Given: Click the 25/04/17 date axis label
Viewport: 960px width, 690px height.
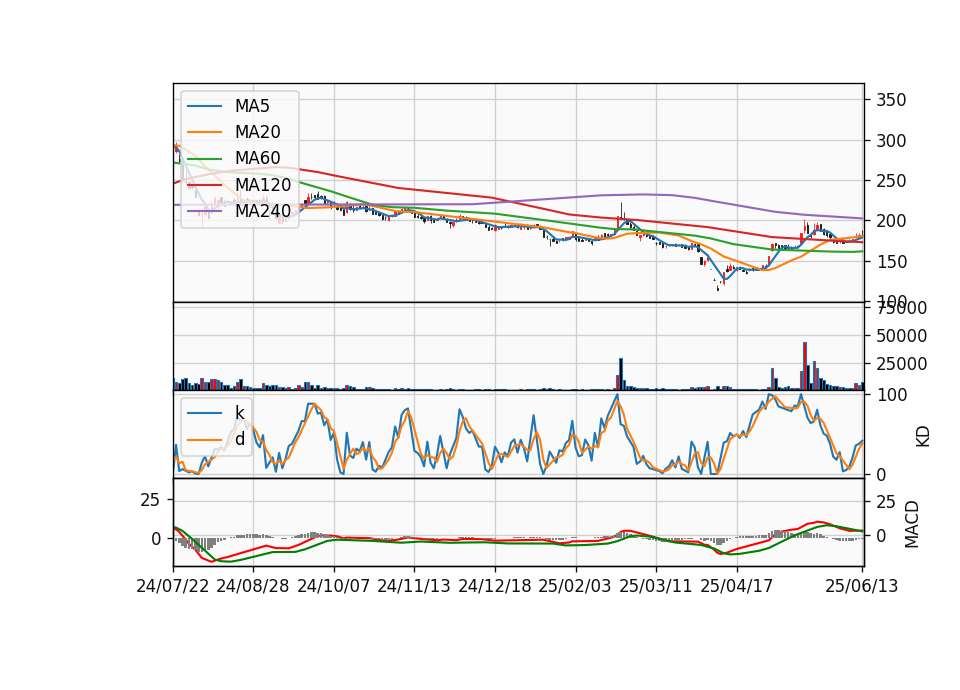Looking at the screenshot, I should 737,586.
